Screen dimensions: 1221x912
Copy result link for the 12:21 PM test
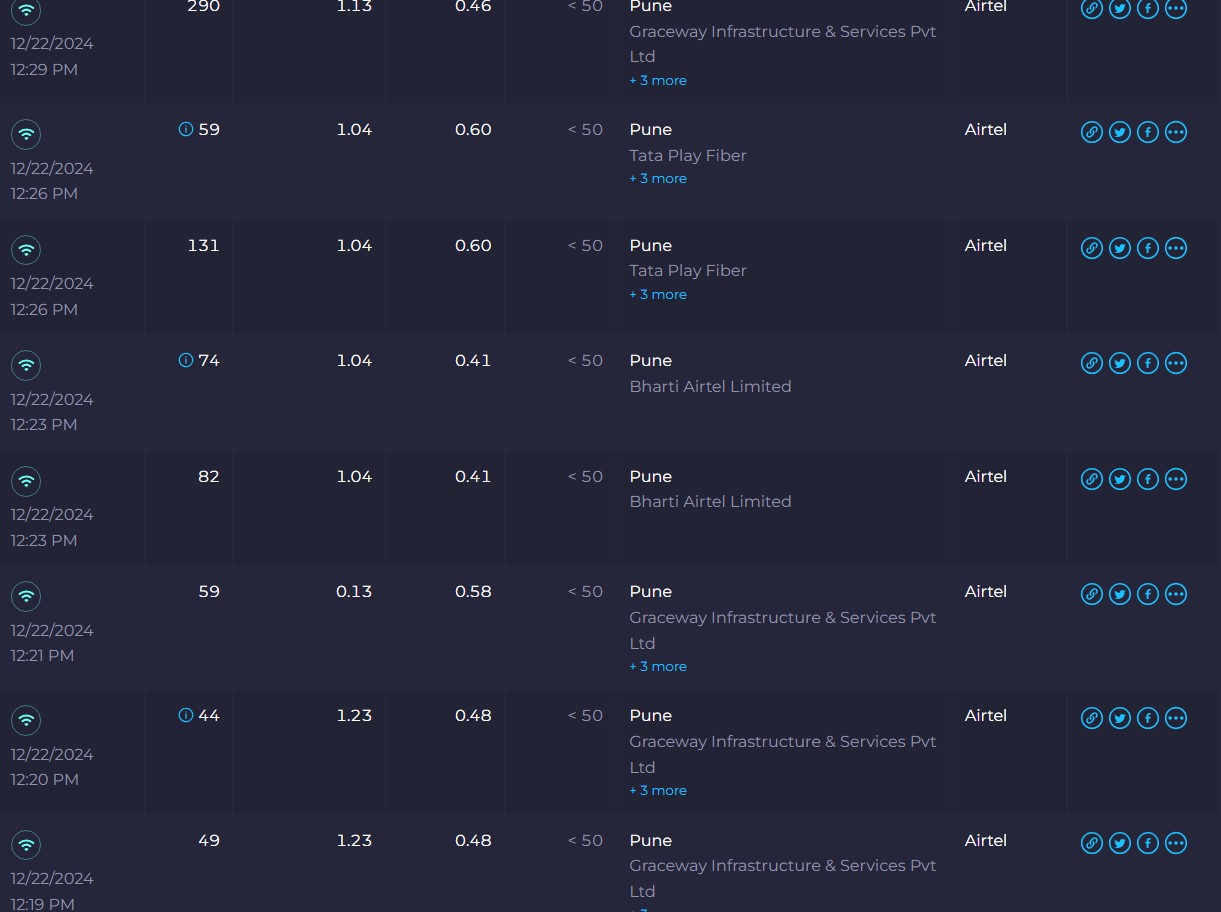[x=1092, y=594]
